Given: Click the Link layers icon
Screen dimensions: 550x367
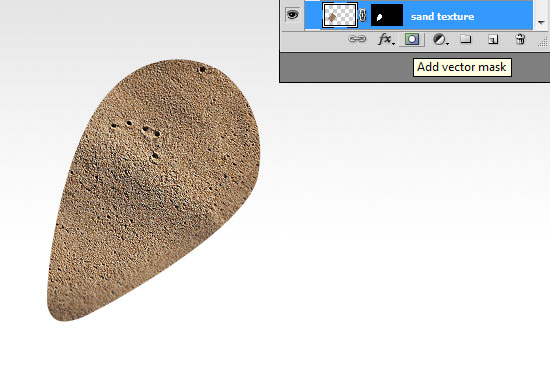Looking at the screenshot, I should coord(357,39).
